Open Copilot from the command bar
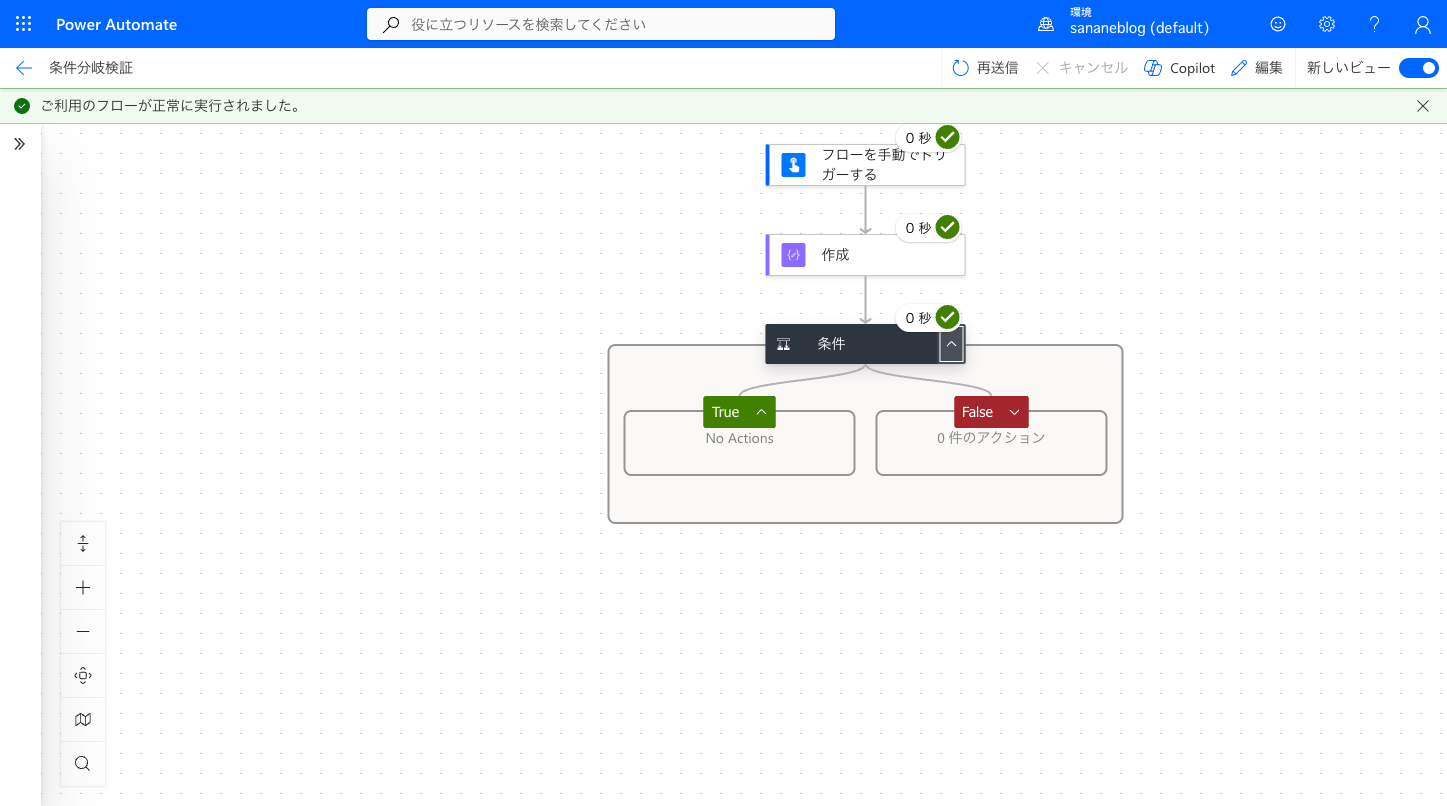Image resolution: width=1447 pixels, height=806 pixels. [1179, 68]
